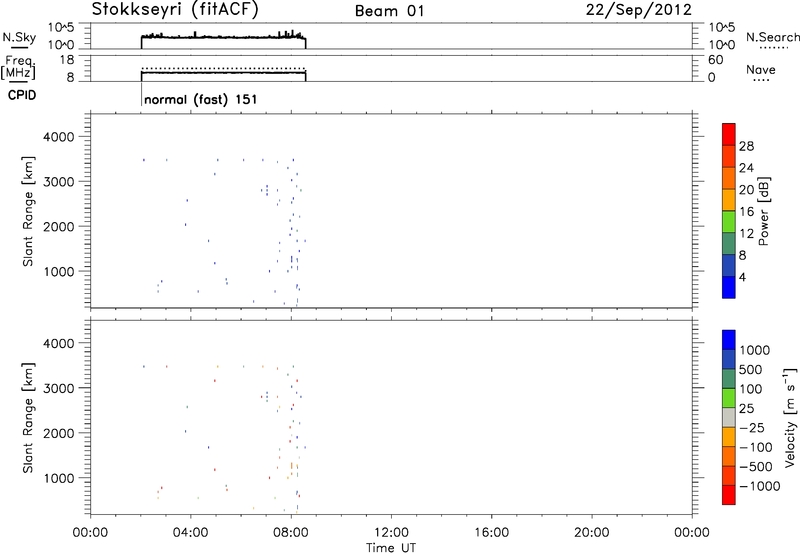
Task: Click the '20:00' time tick label
Action: [592, 533]
